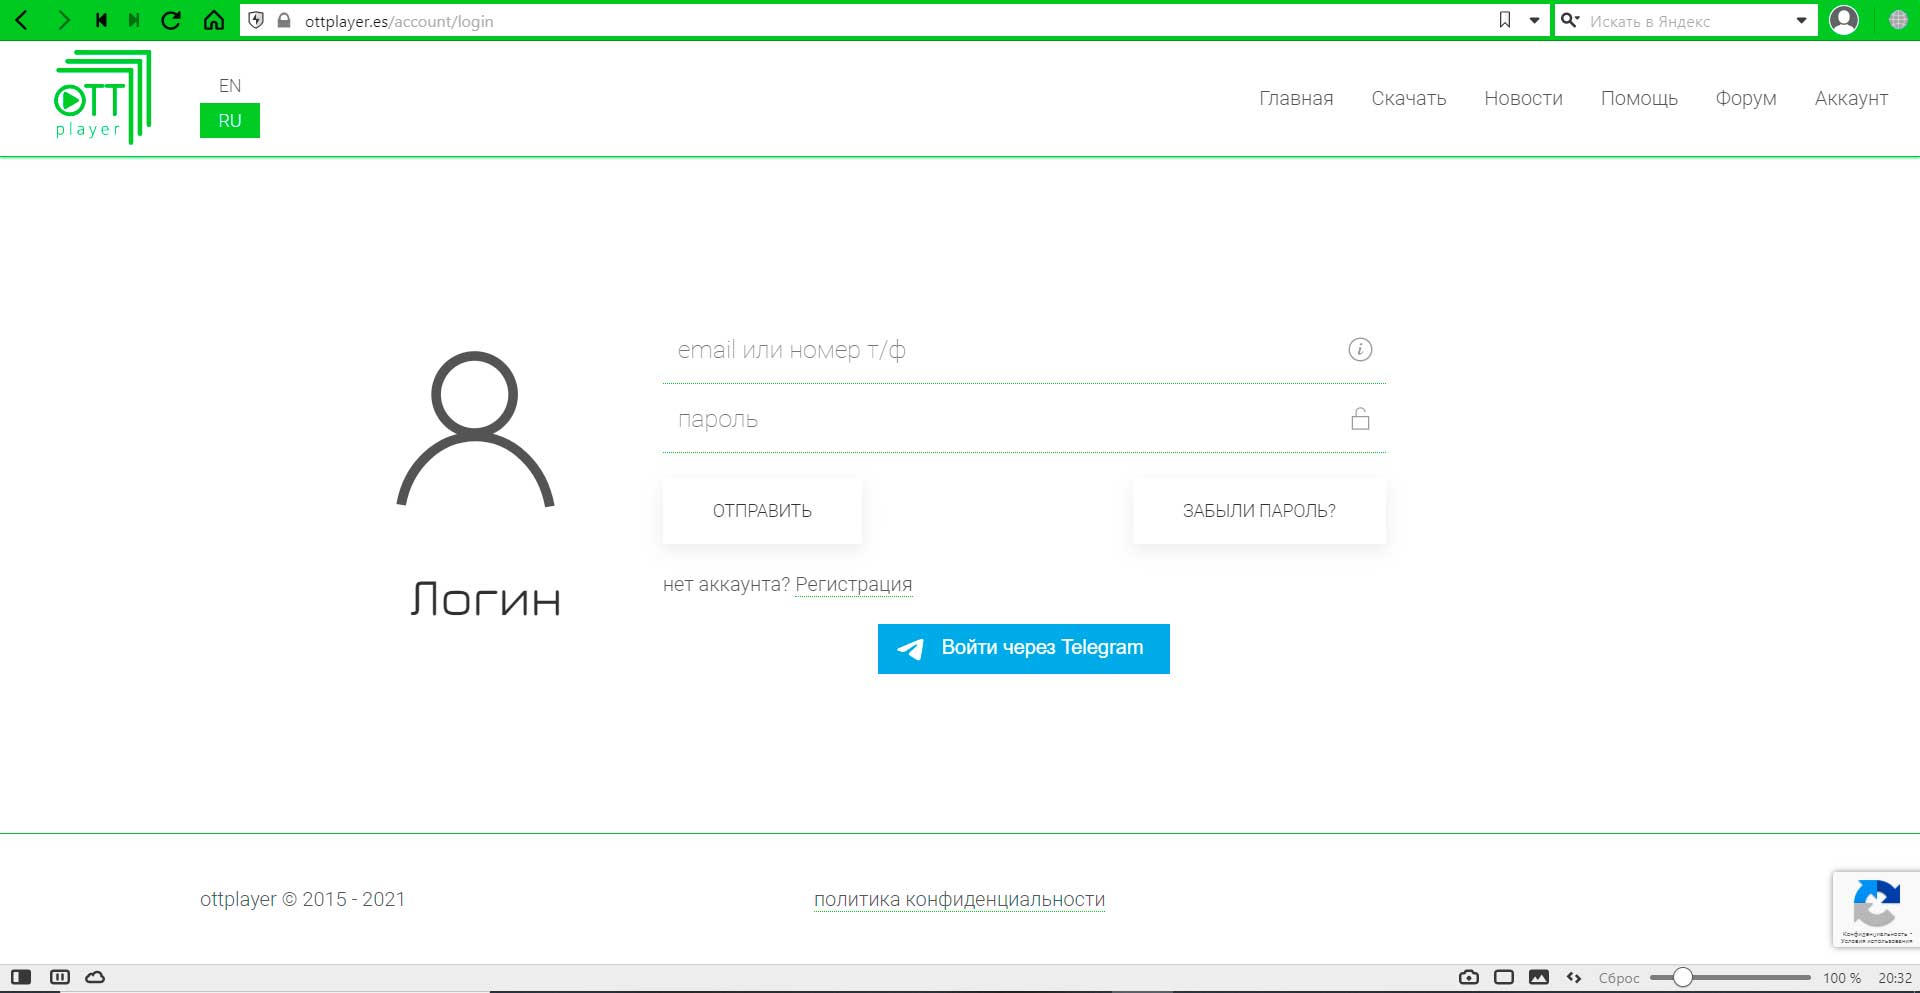This screenshot has width=1920, height=993.
Task: Expand the address bar history dropdown
Action: tap(1534, 20)
